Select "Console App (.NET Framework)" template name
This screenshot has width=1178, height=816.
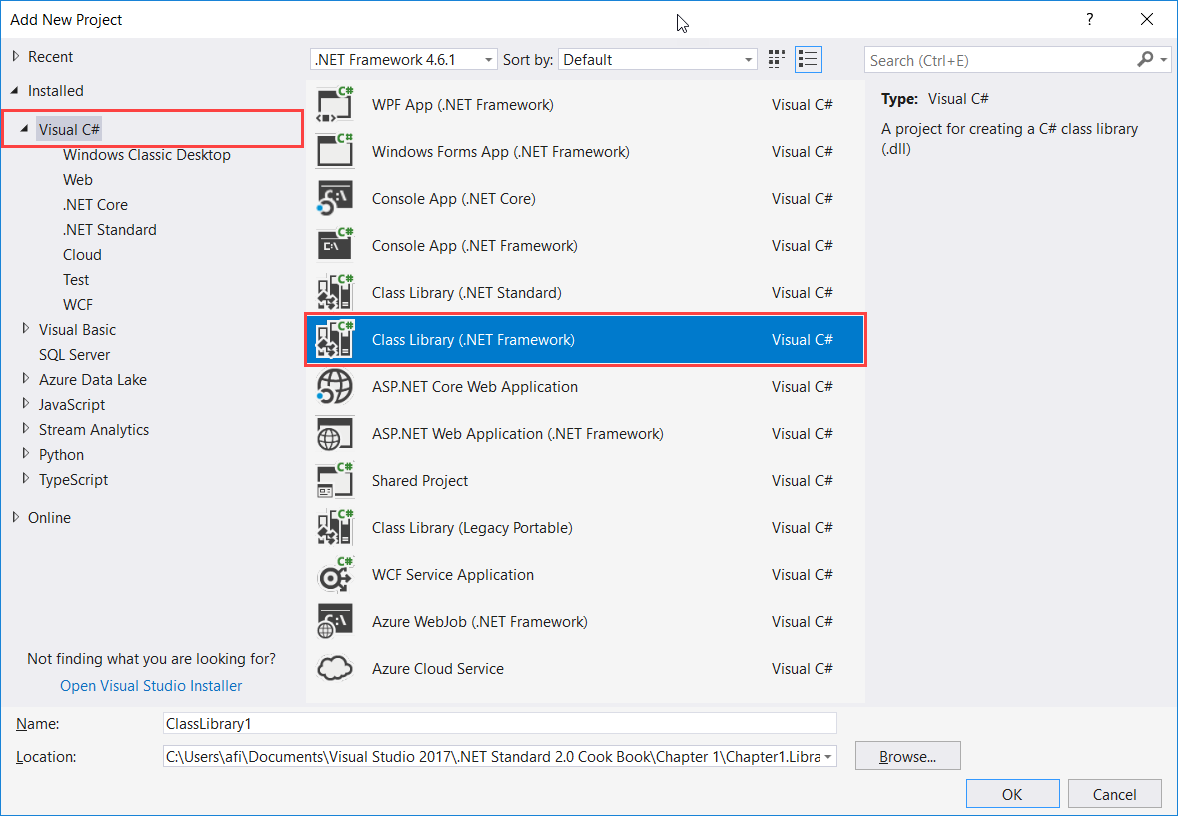[475, 246]
